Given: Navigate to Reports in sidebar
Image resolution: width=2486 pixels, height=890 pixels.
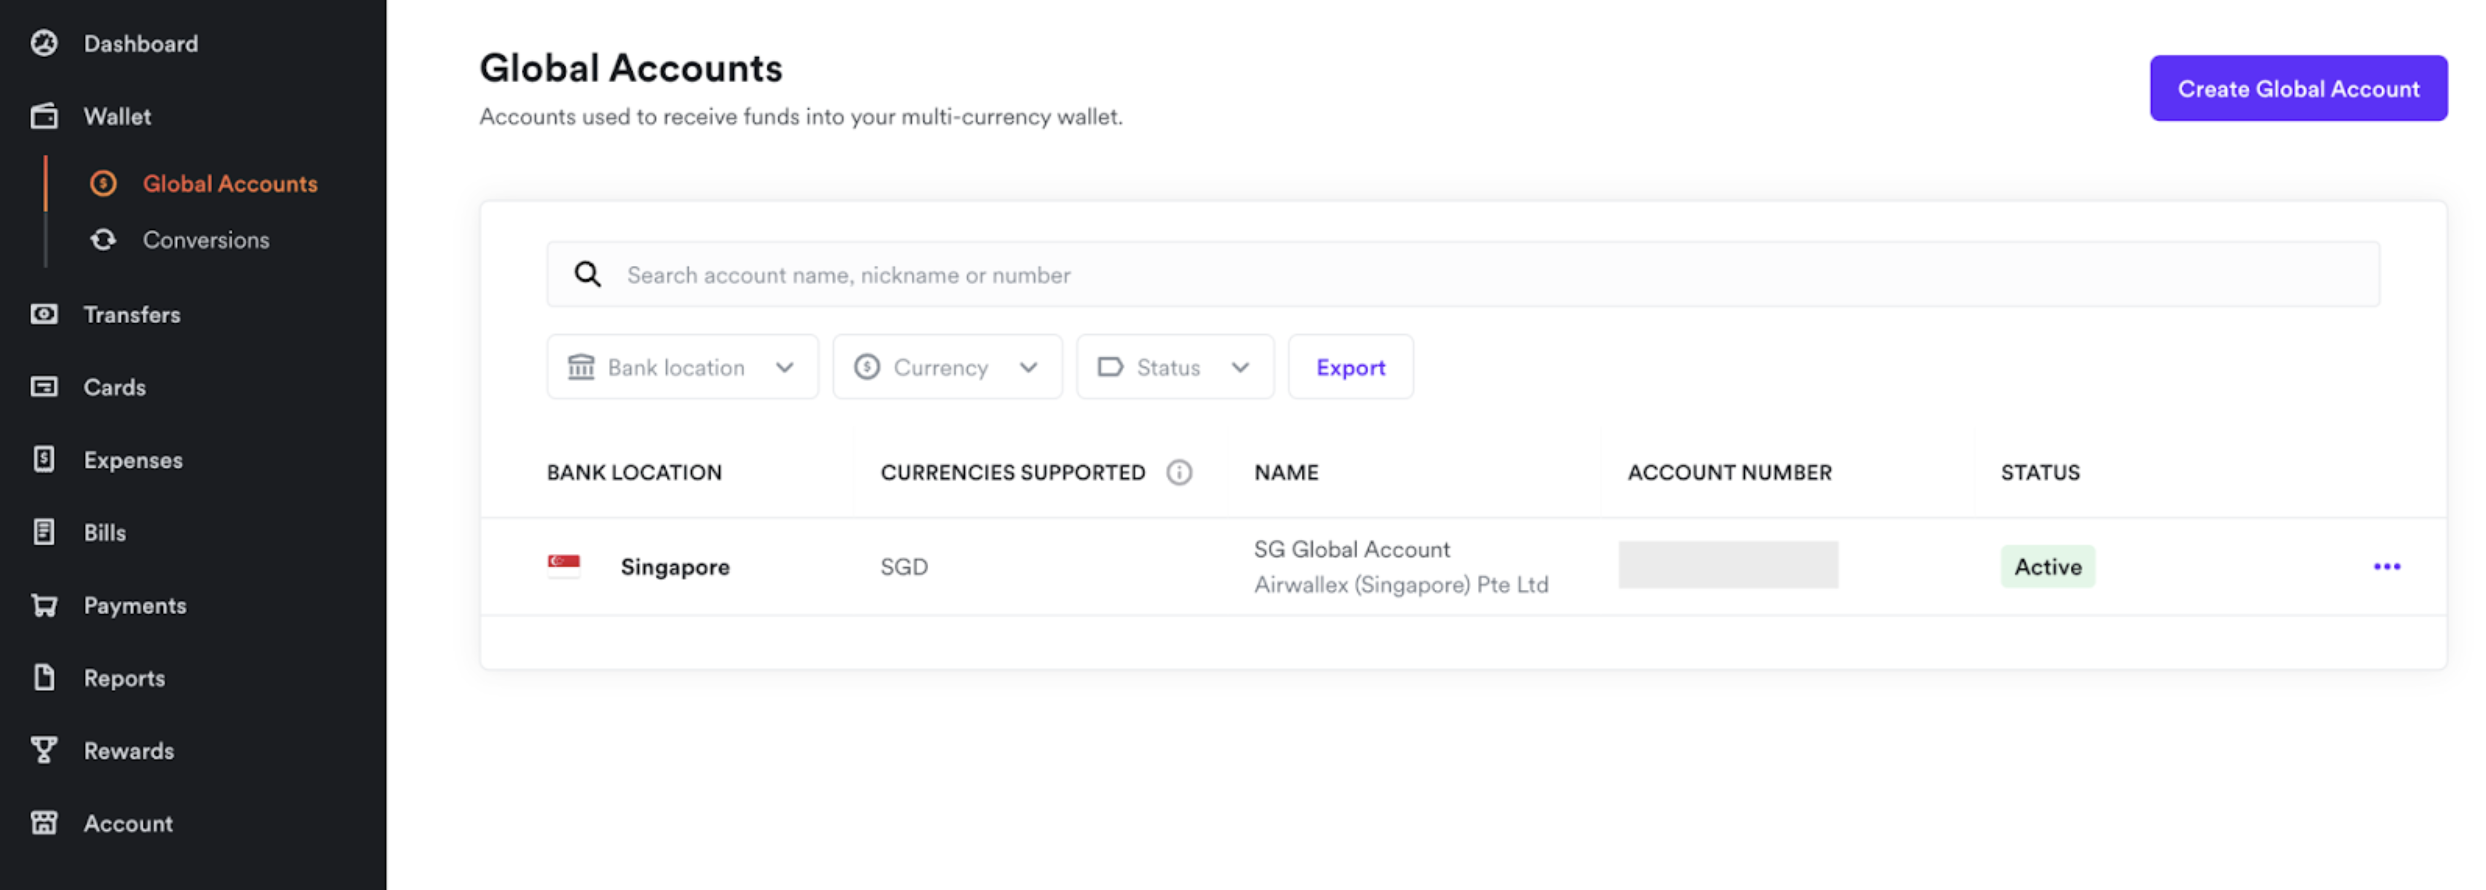Looking at the screenshot, I should (124, 678).
